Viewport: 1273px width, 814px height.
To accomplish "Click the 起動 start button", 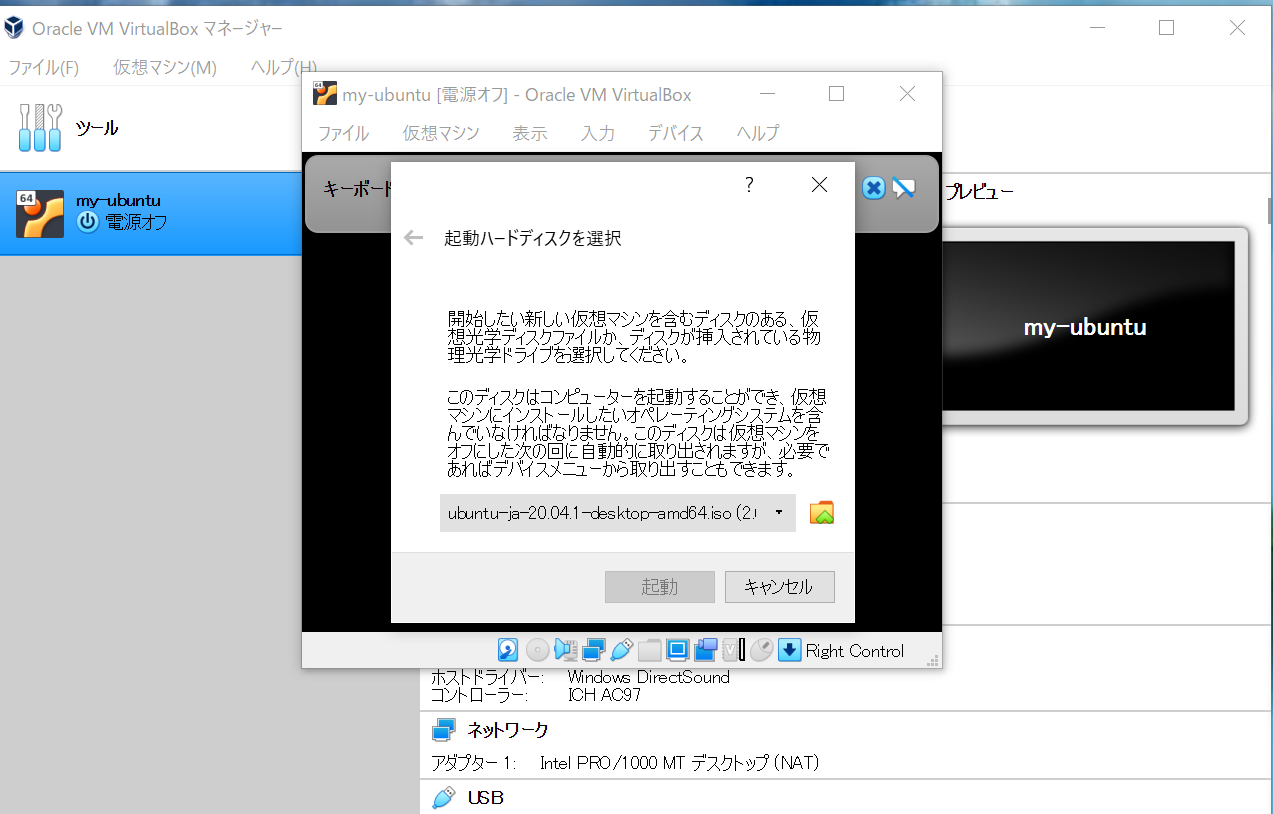I will tap(660, 587).
